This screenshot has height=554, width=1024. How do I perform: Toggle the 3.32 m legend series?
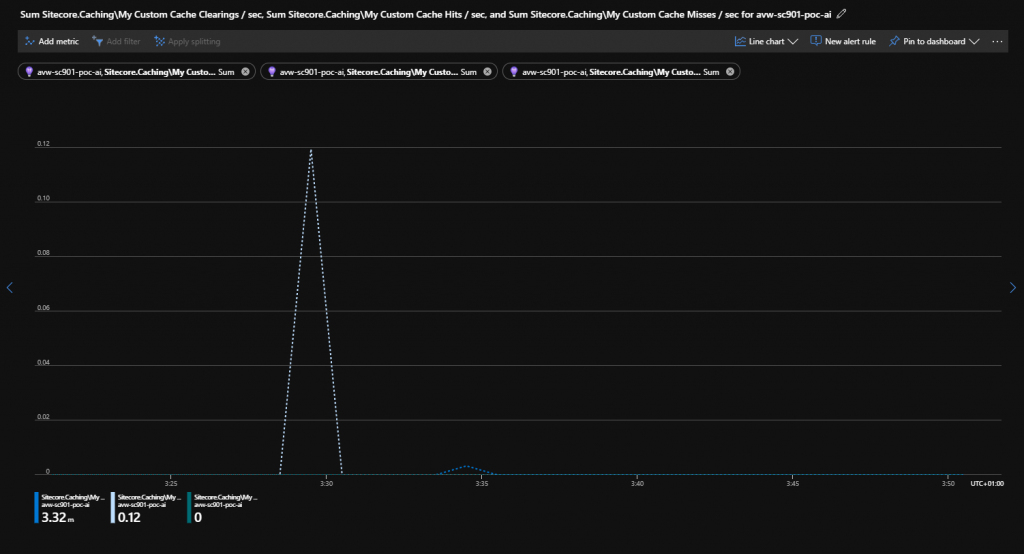(x=70, y=507)
